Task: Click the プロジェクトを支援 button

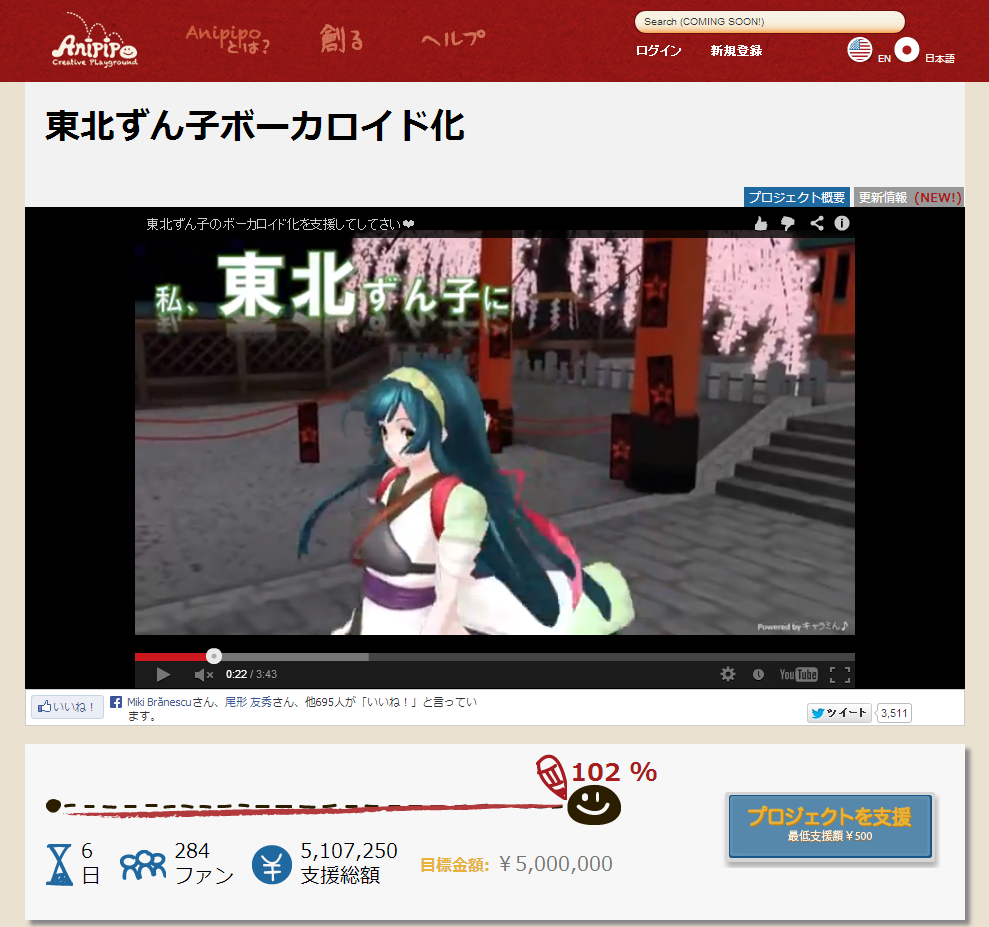Action: click(x=830, y=825)
